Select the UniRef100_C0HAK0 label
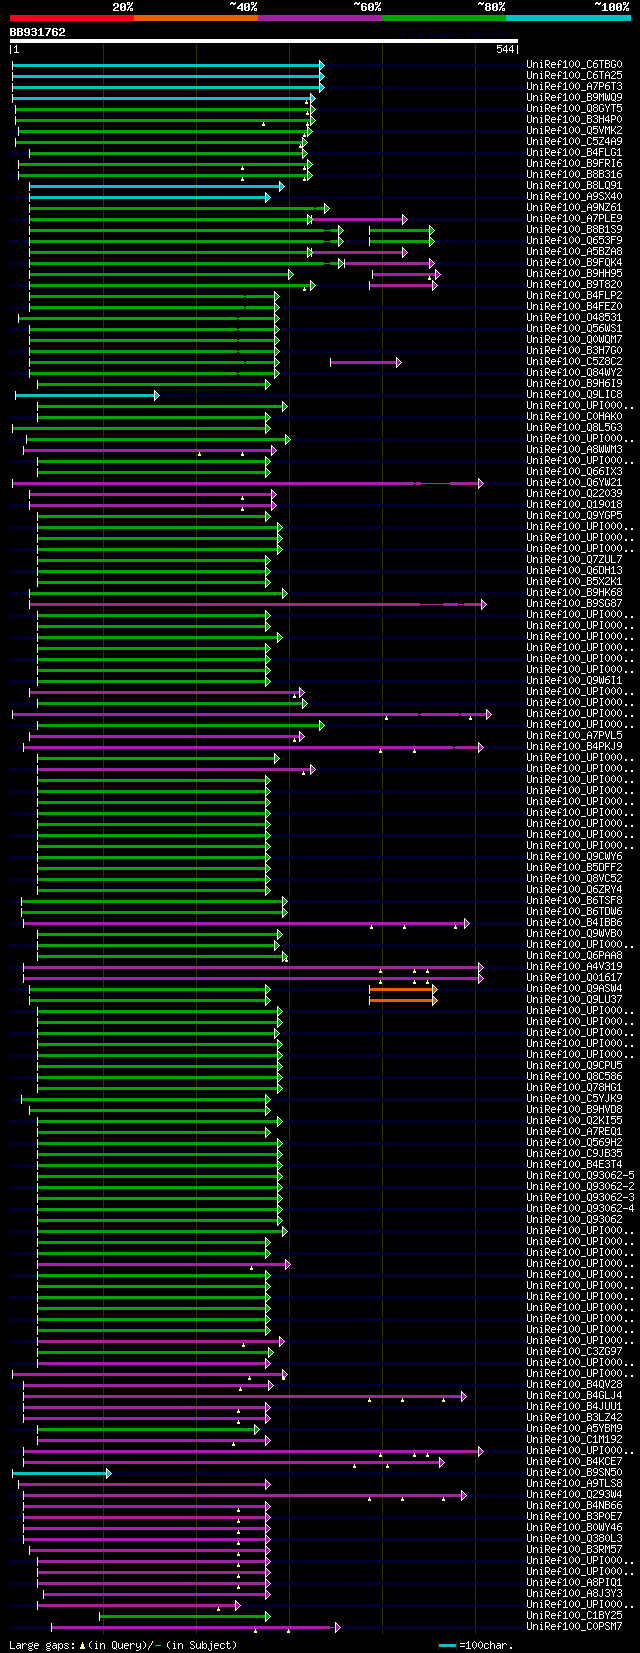 point(574,417)
